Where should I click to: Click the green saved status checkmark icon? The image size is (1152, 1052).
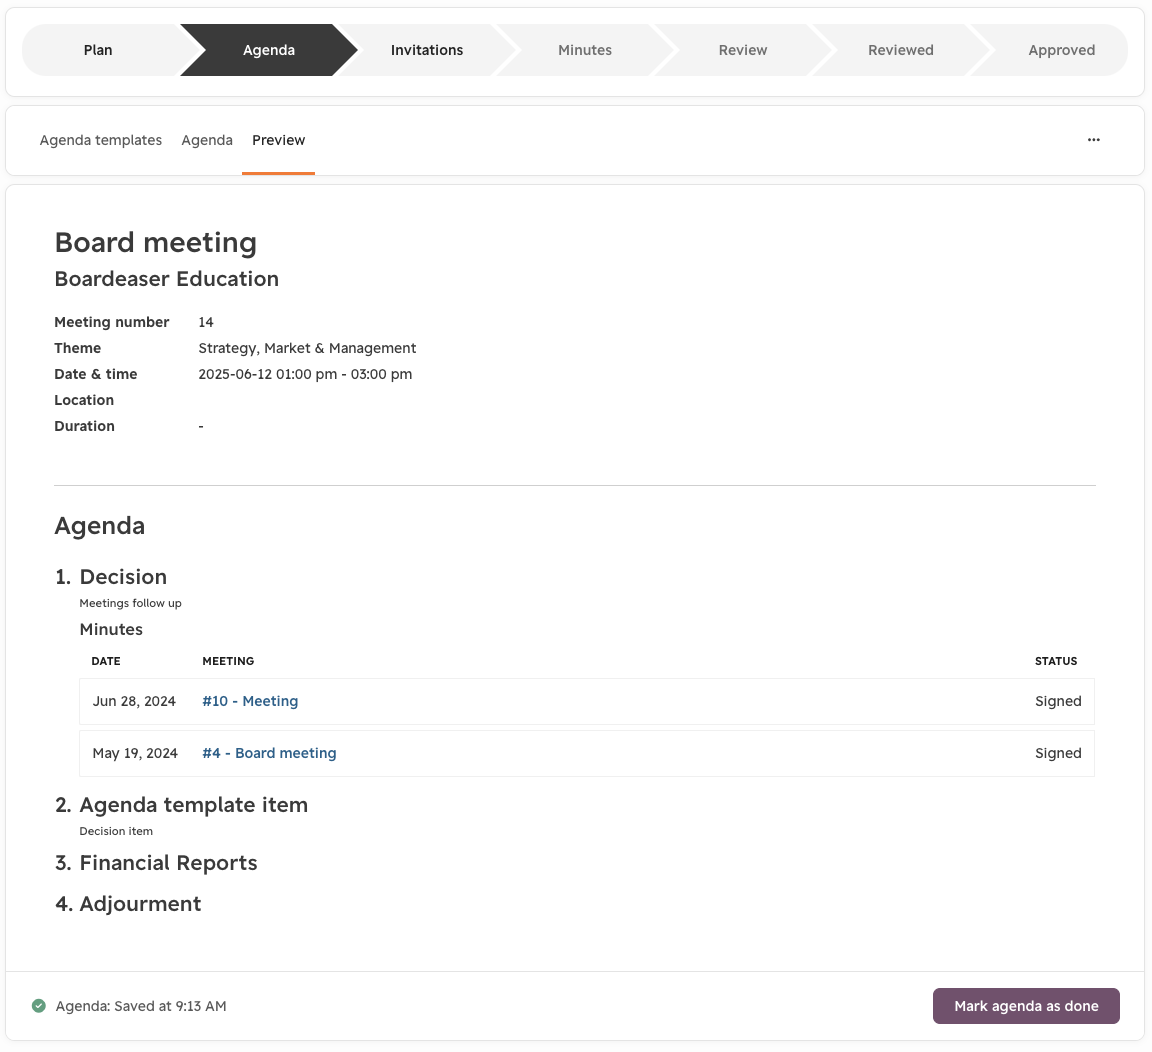pyautogui.click(x=39, y=1006)
